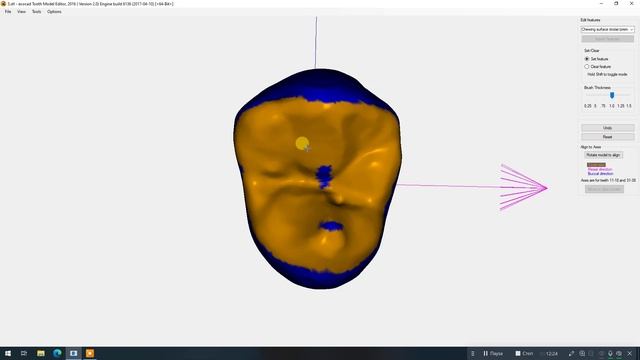This screenshot has height=360, width=640.
Task: Click the Reset button
Action: coord(607,137)
